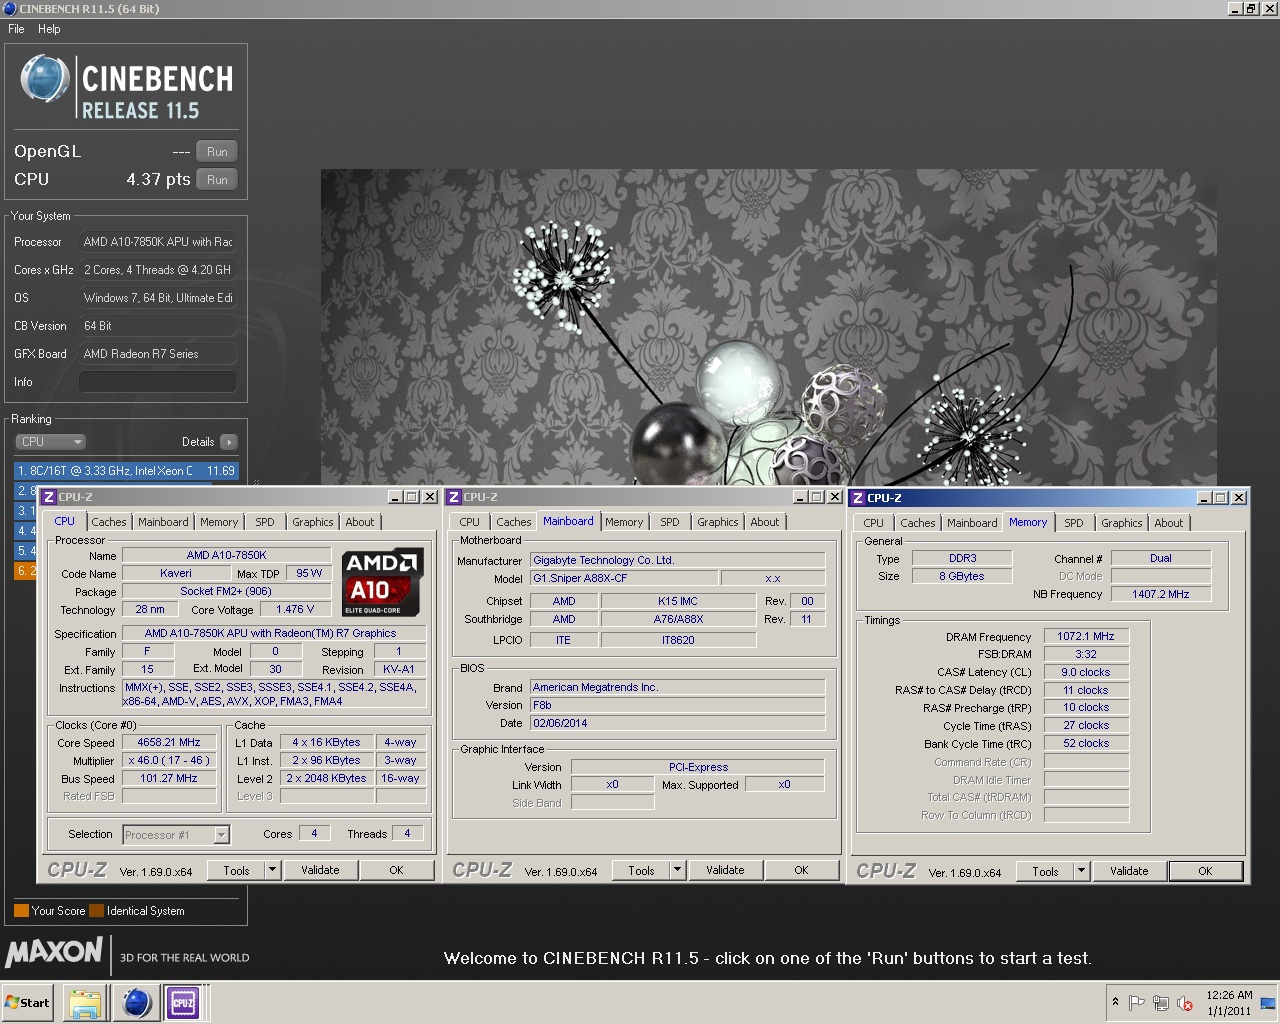Select the 8C/16T Intel Xeon ranking entry
This screenshot has height=1024, width=1280.
126,470
